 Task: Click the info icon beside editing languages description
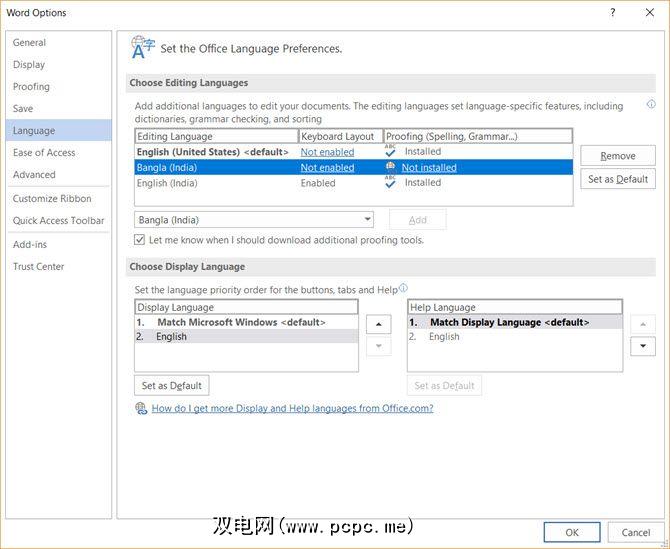[651, 104]
